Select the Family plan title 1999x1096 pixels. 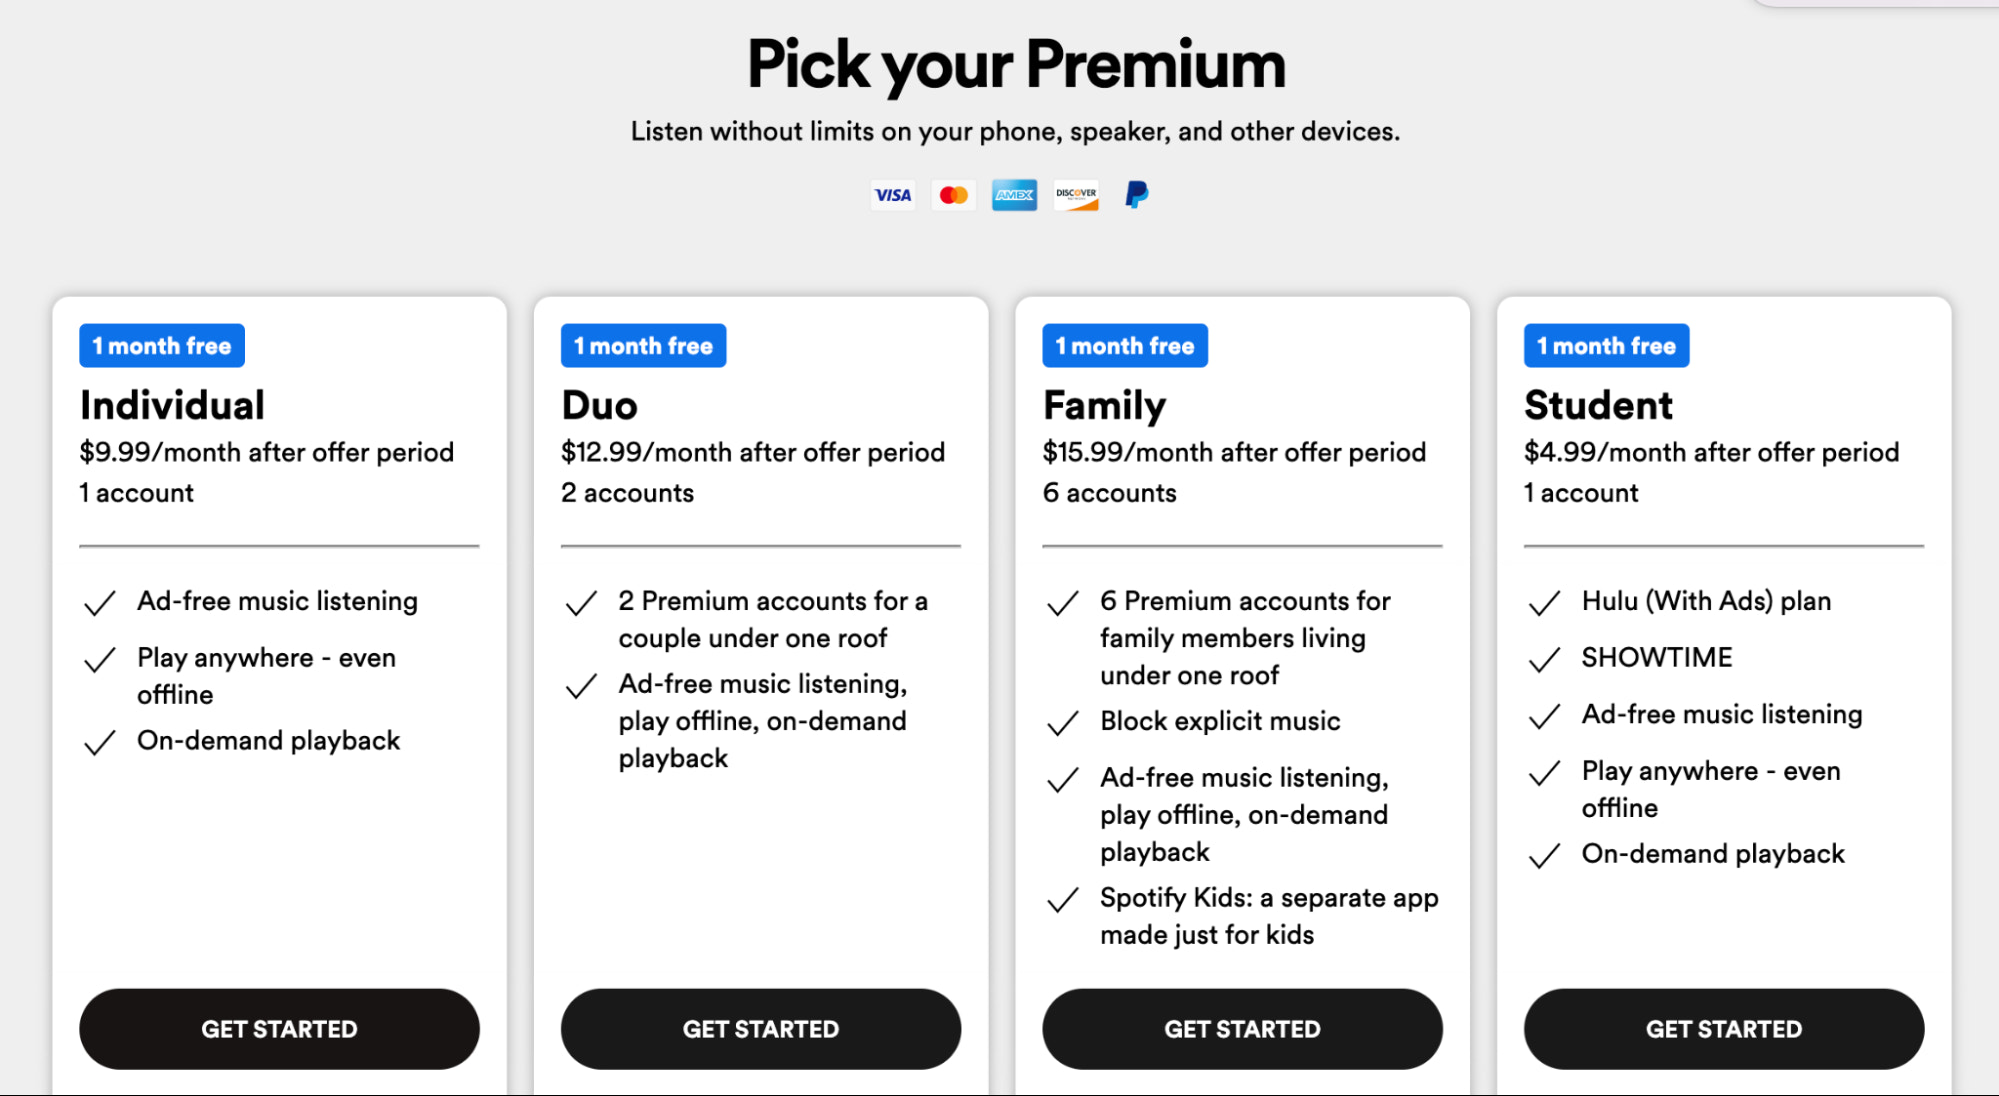coord(1104,406)
